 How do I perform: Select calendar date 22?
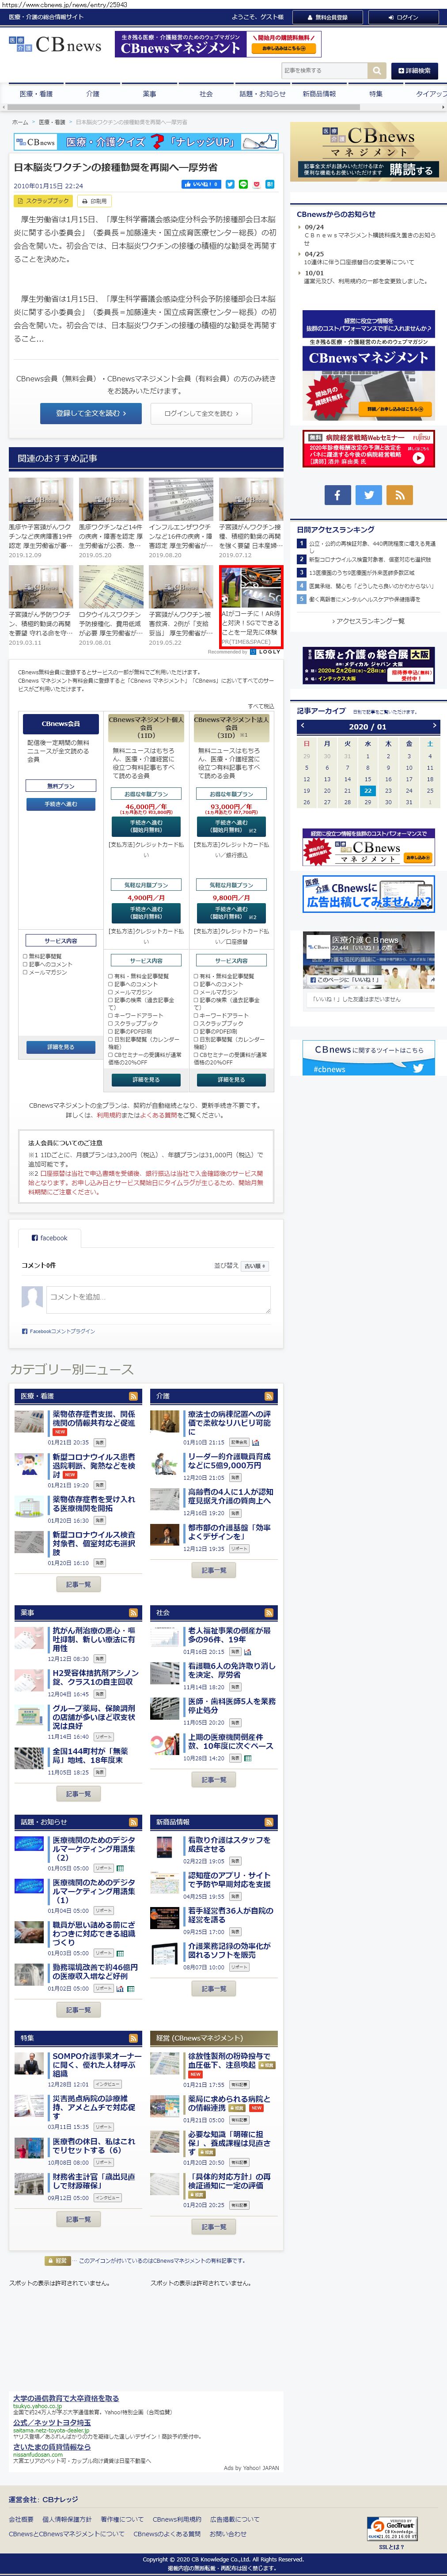(x=368, y=790)
